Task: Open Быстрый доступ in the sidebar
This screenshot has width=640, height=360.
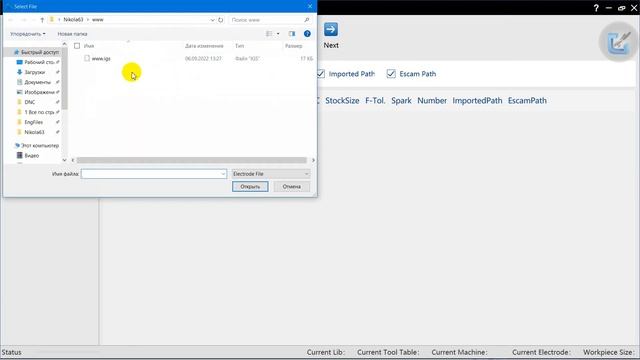Action: click(36, 52)
